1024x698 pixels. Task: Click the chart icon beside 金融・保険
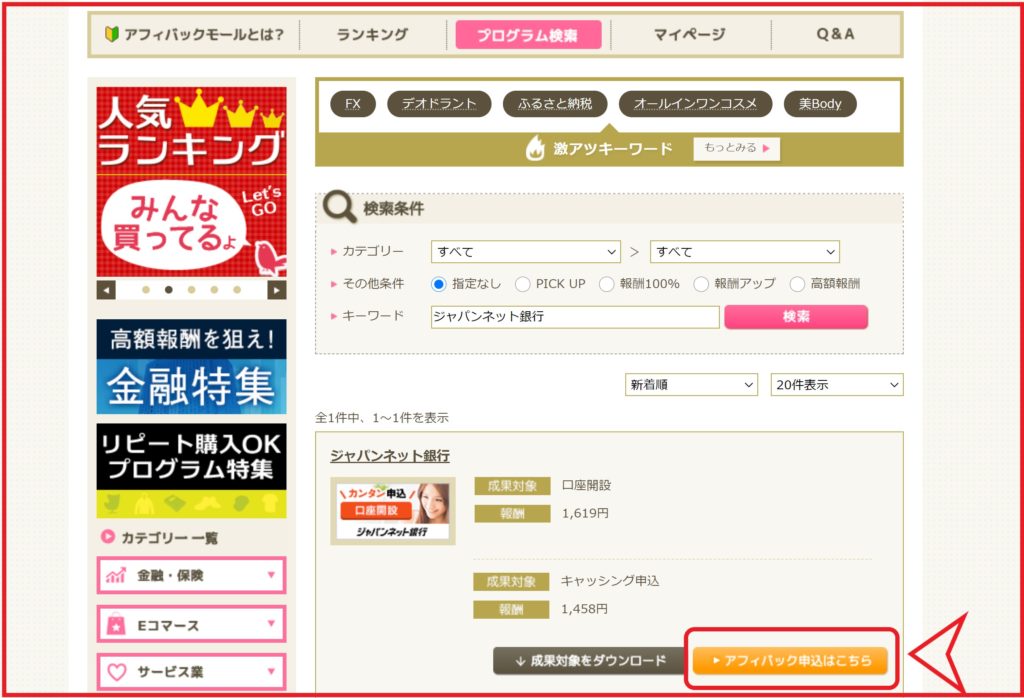coord(116,575)
